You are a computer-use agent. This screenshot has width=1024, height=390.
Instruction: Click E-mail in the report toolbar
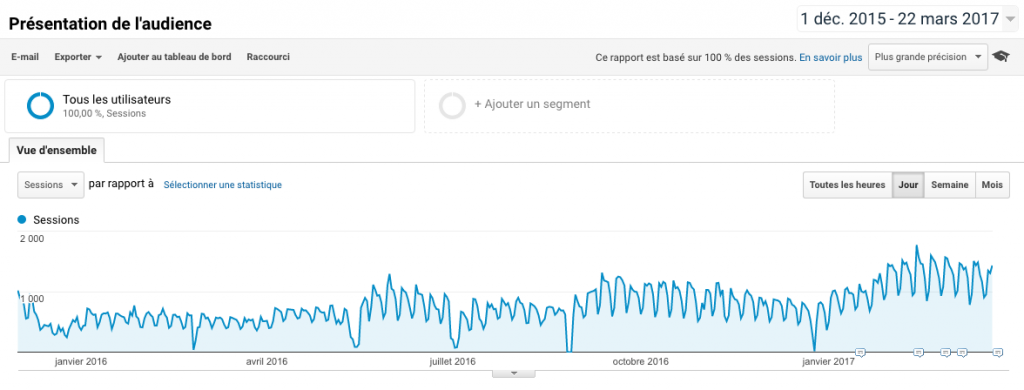point(25,57)
